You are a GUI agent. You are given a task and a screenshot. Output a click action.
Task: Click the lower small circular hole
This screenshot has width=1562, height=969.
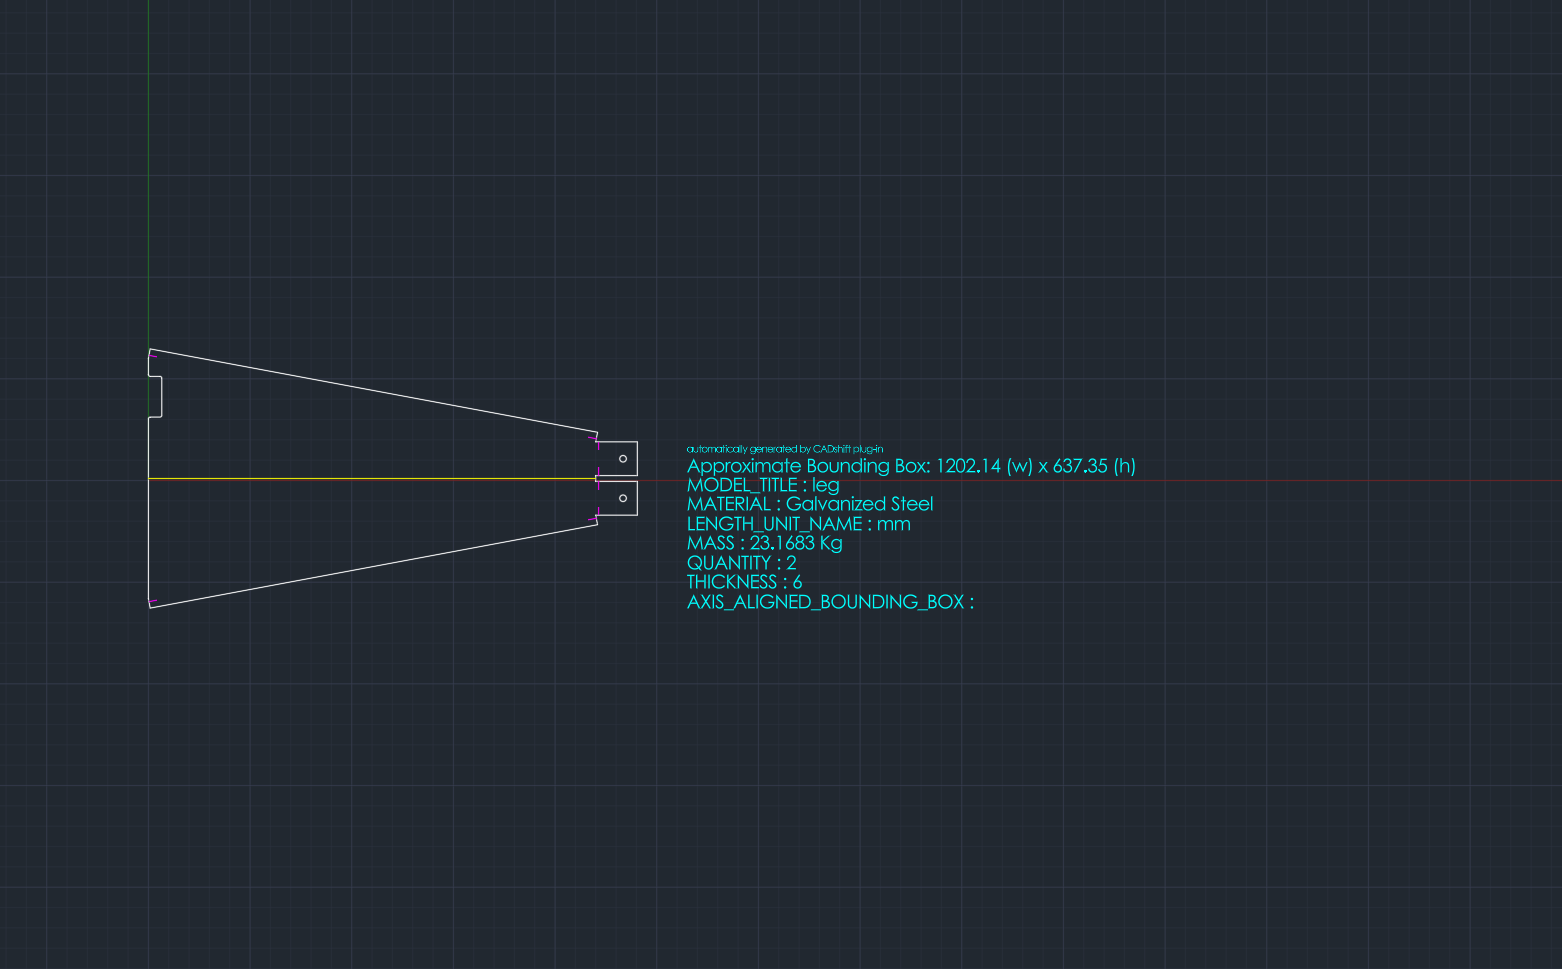[623, 498]
